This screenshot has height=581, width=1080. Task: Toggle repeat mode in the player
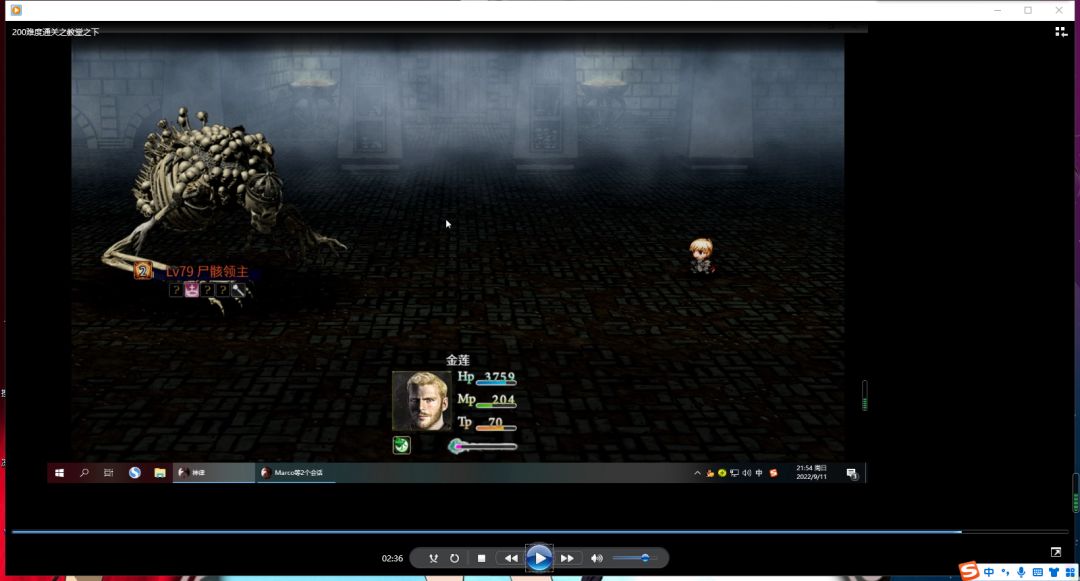coord(455,558)
